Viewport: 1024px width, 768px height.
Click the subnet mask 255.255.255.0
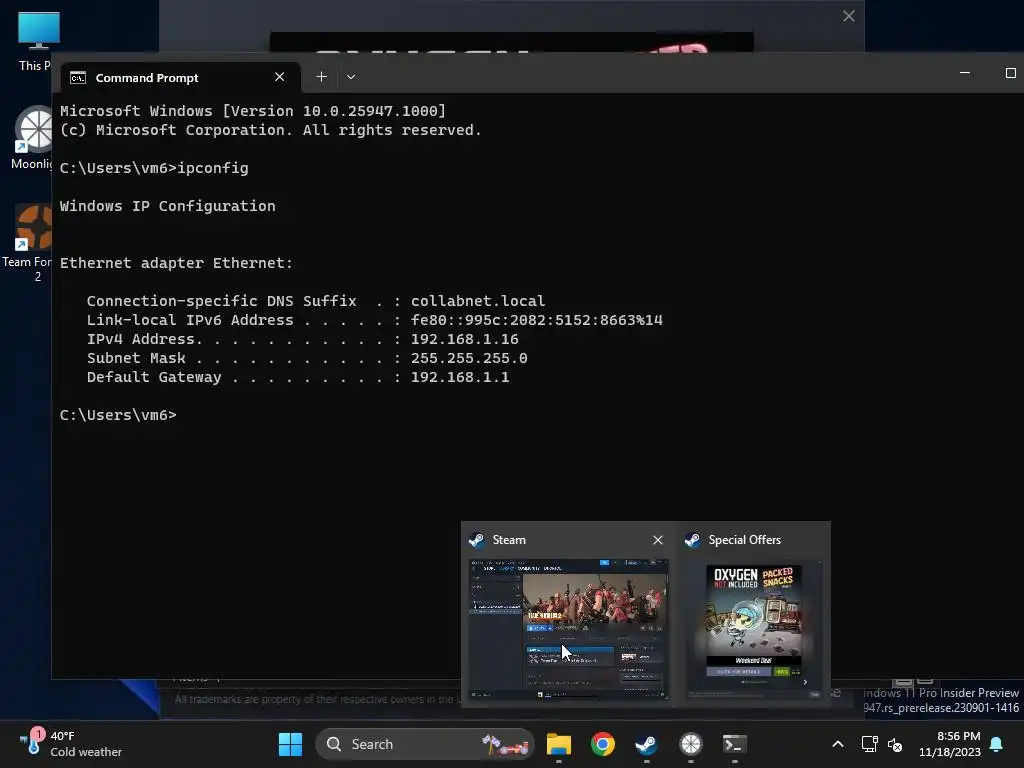[x=469, y=358]
